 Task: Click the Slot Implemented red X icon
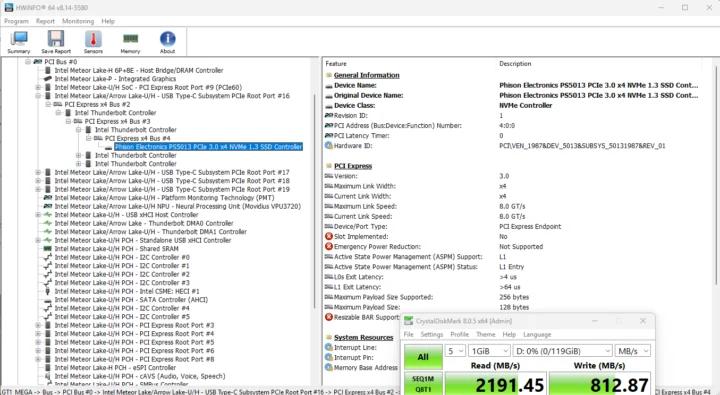point(329,237)
